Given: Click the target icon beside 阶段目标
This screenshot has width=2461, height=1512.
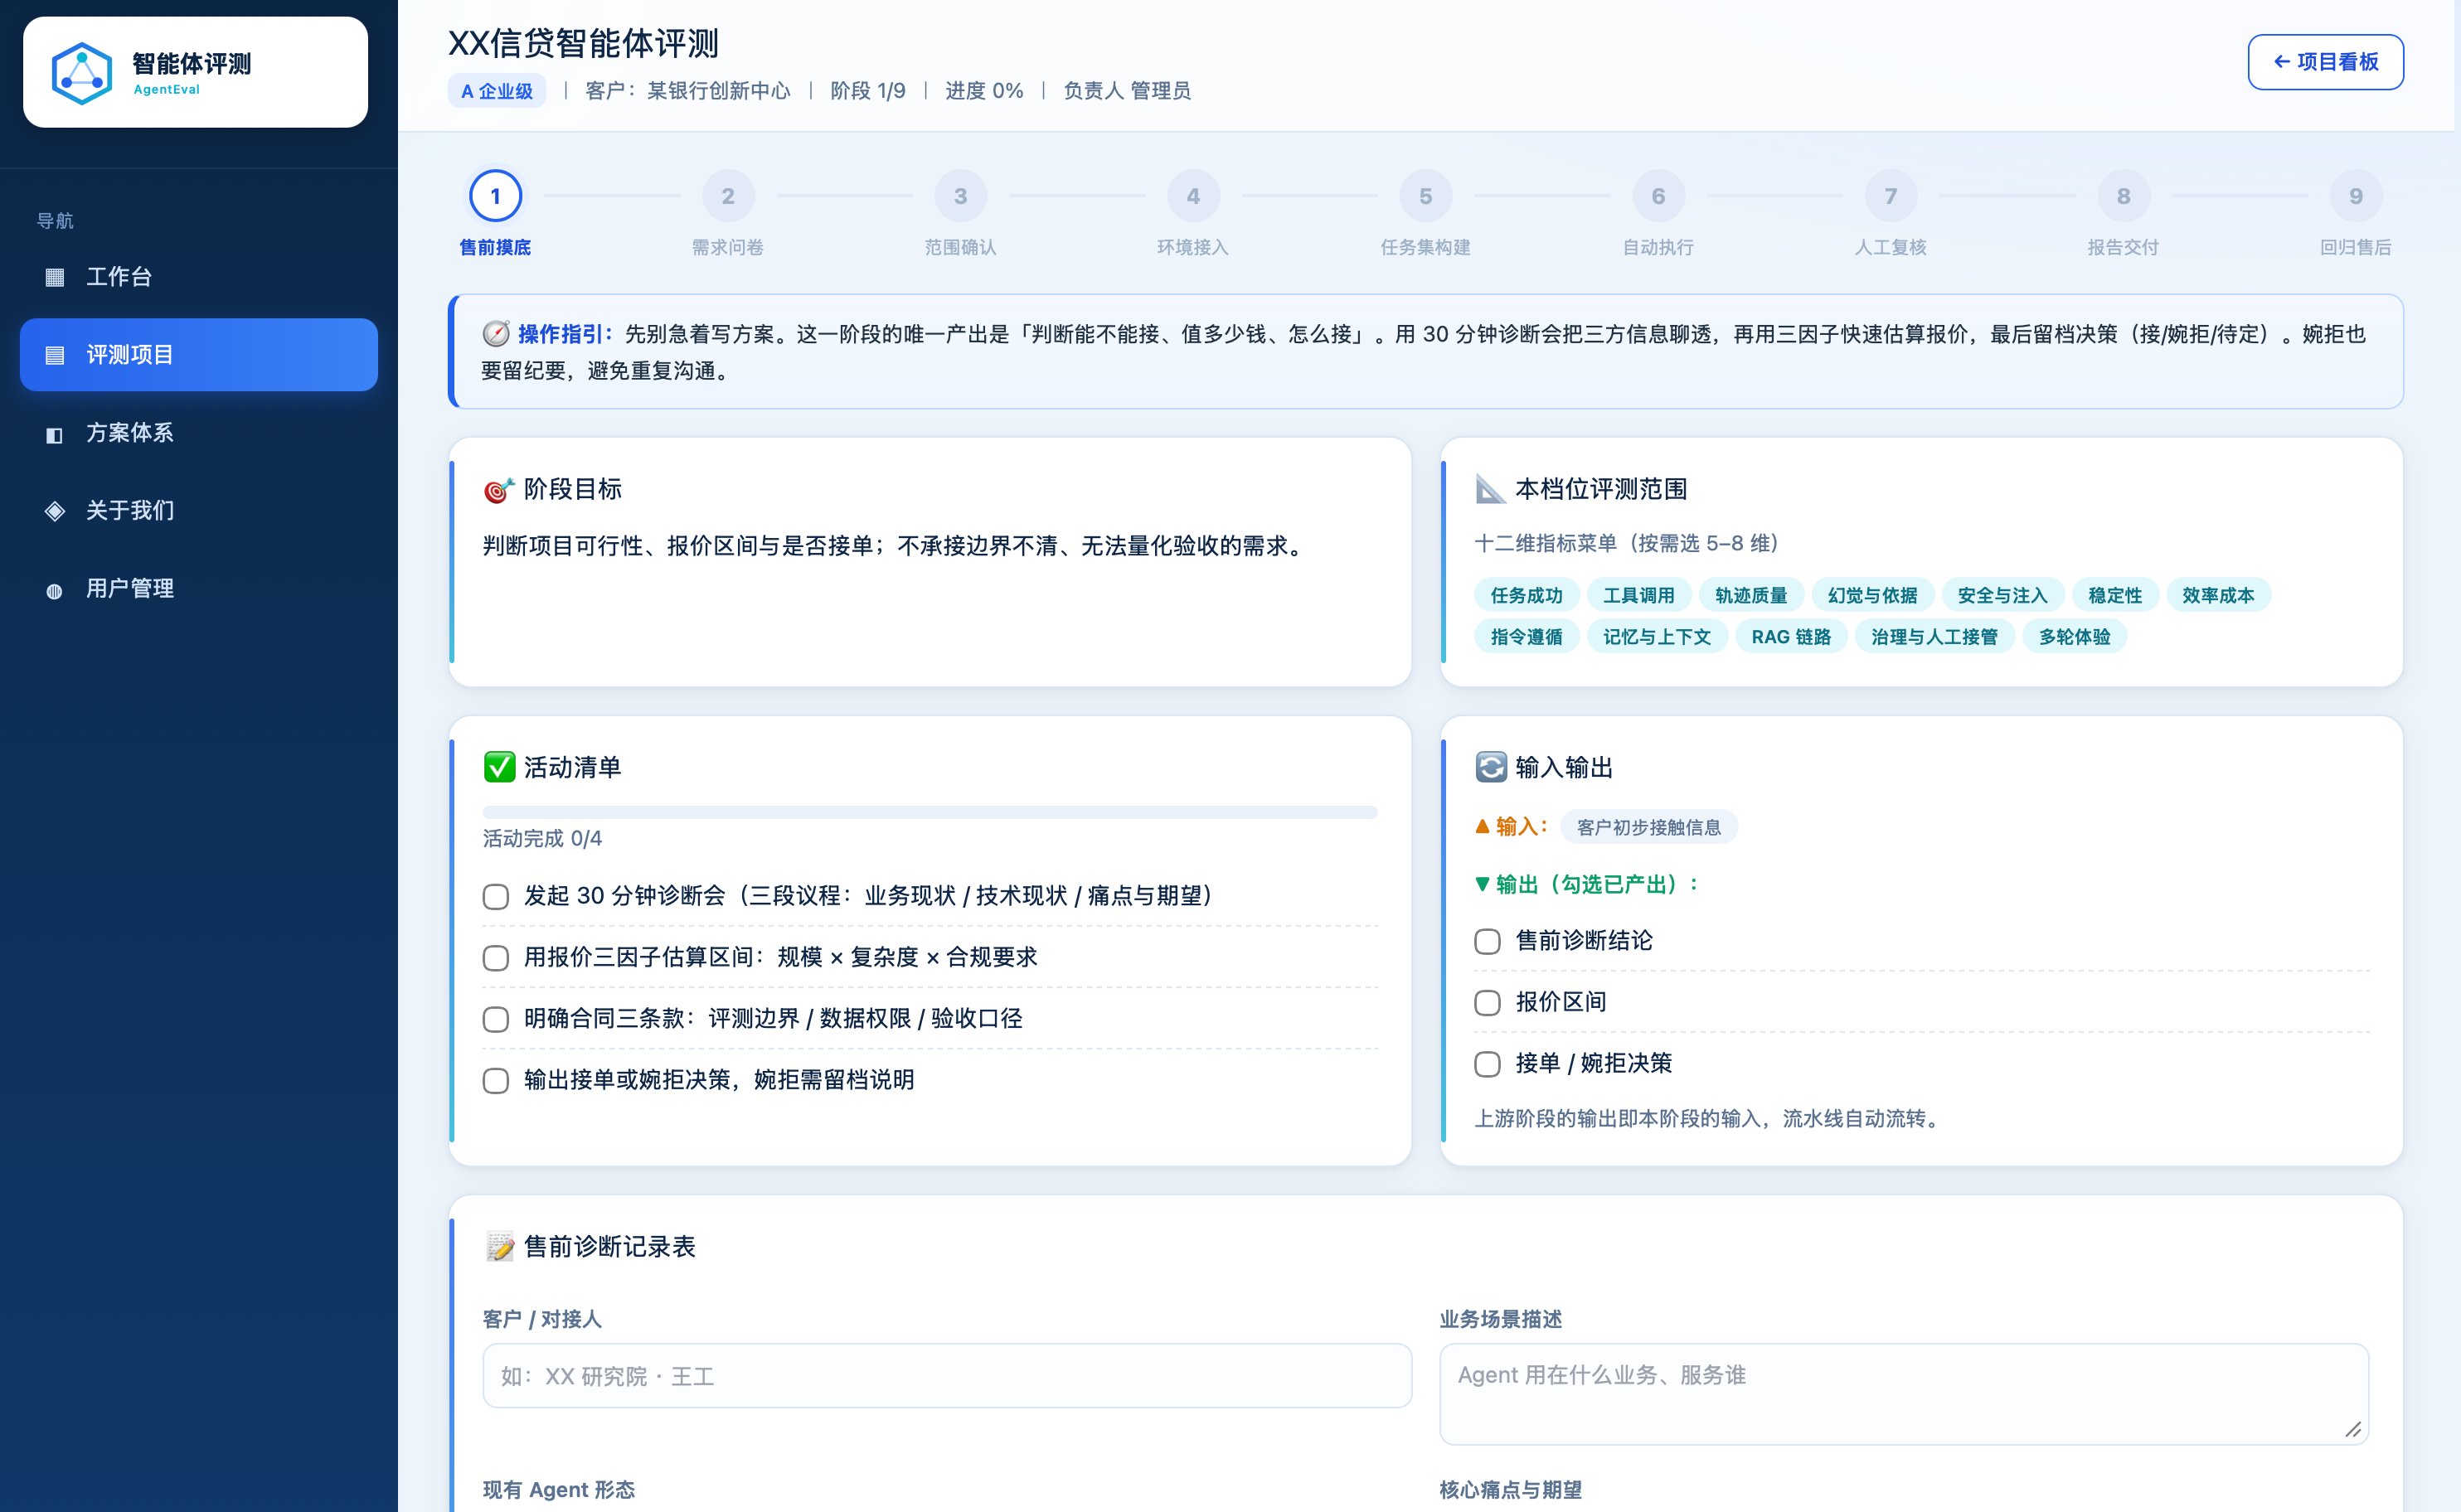Looking at the screenshot, I should pyautogui.click(x=499, y=490).
